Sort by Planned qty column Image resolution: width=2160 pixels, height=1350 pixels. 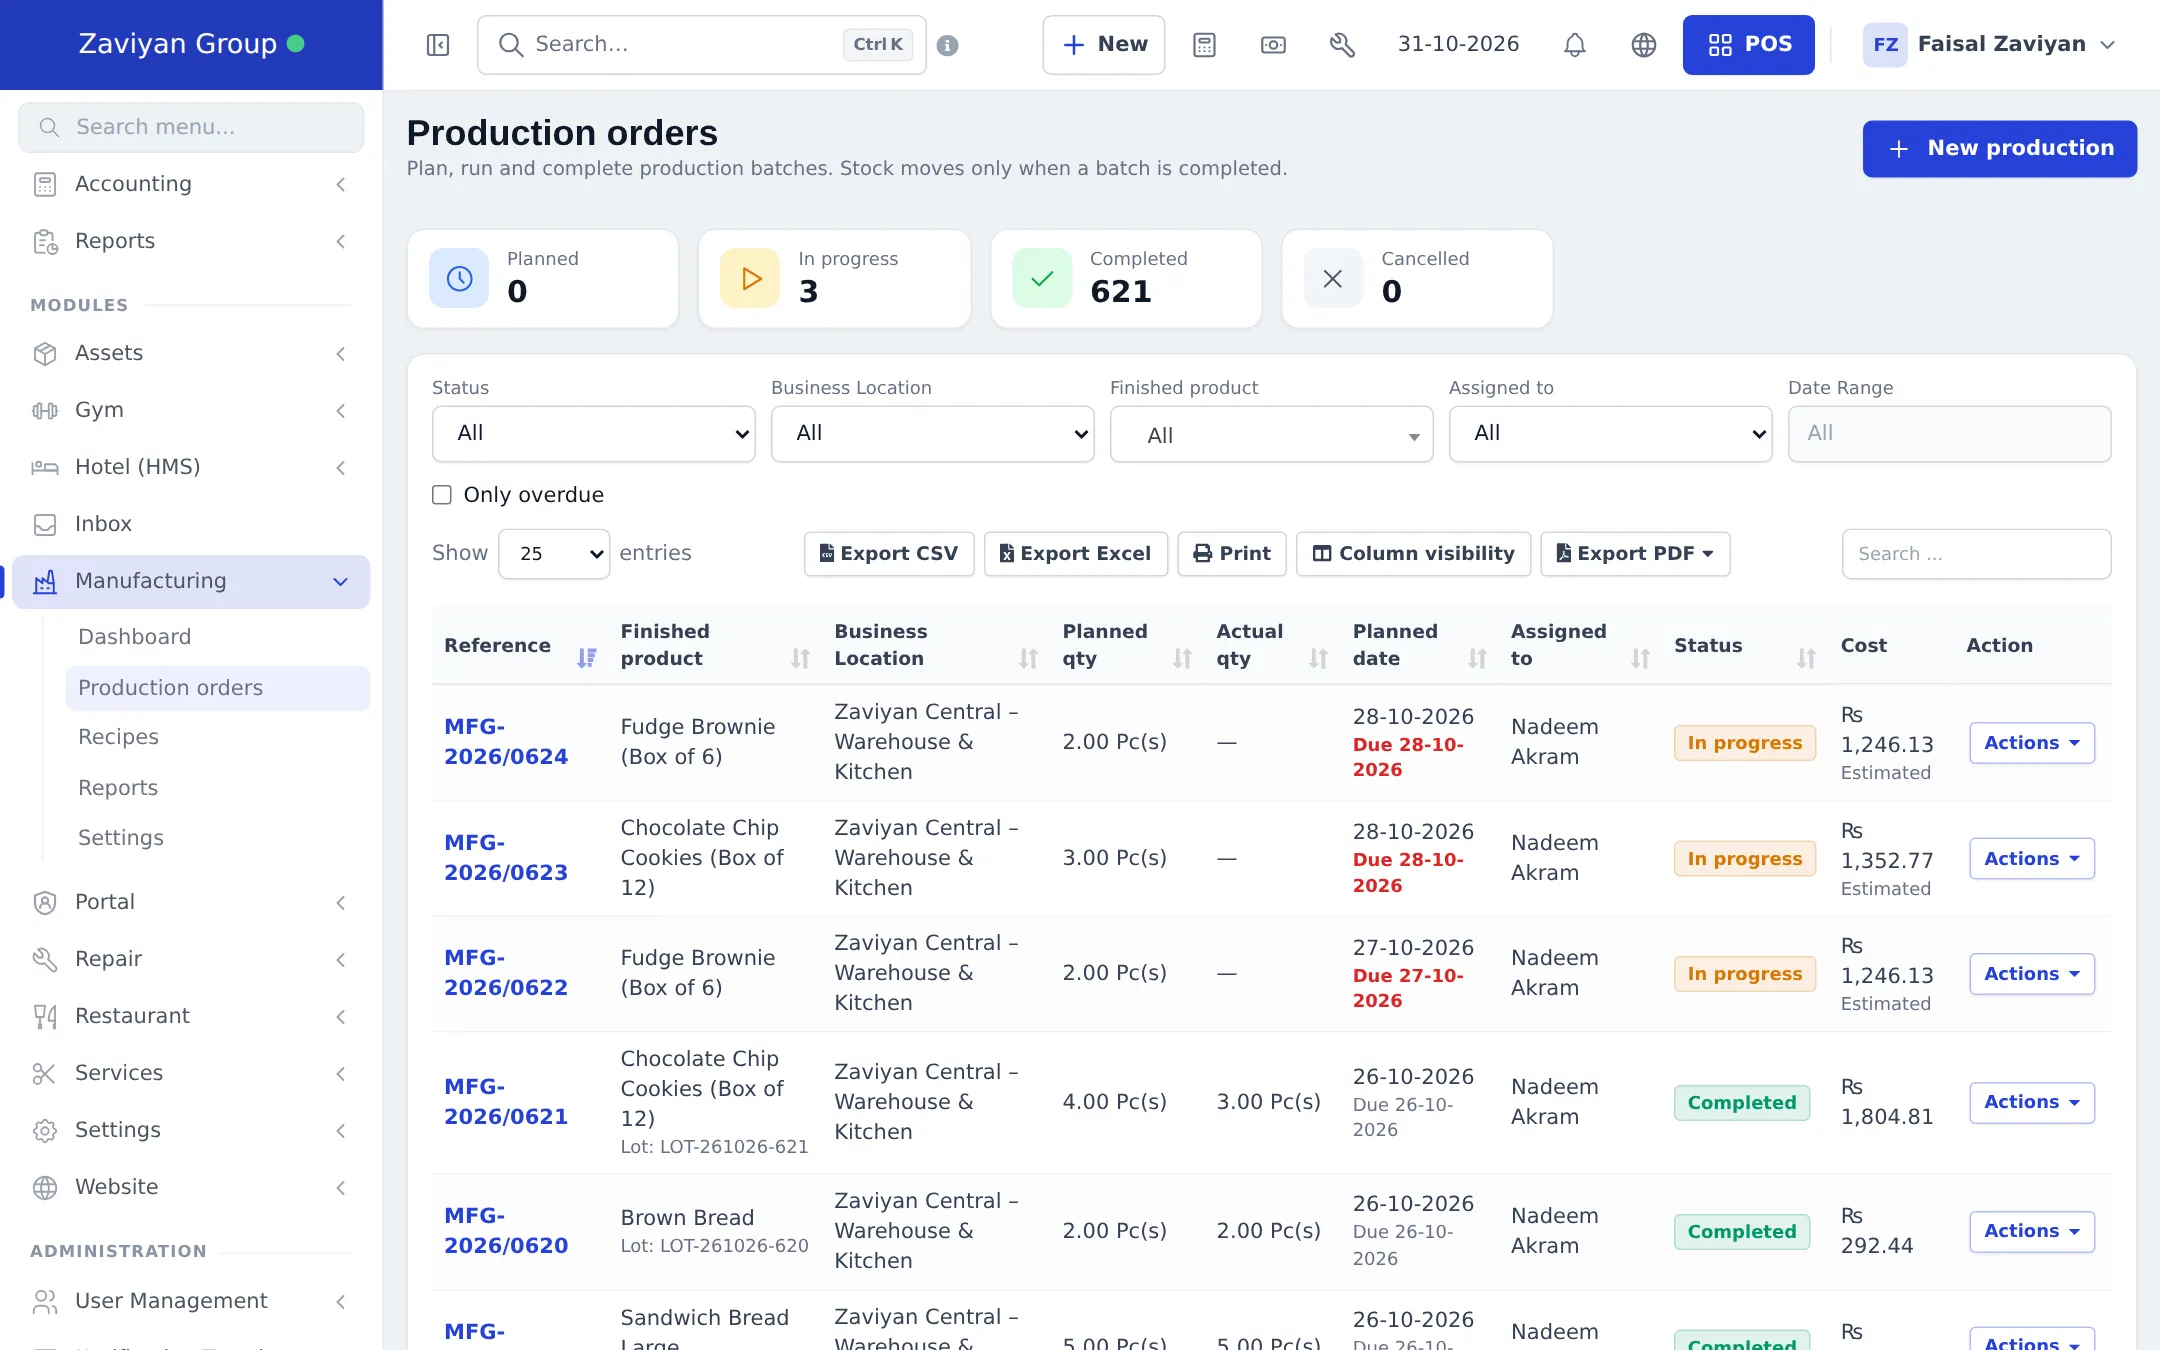pyautogui.click(x=1182, y=657)
